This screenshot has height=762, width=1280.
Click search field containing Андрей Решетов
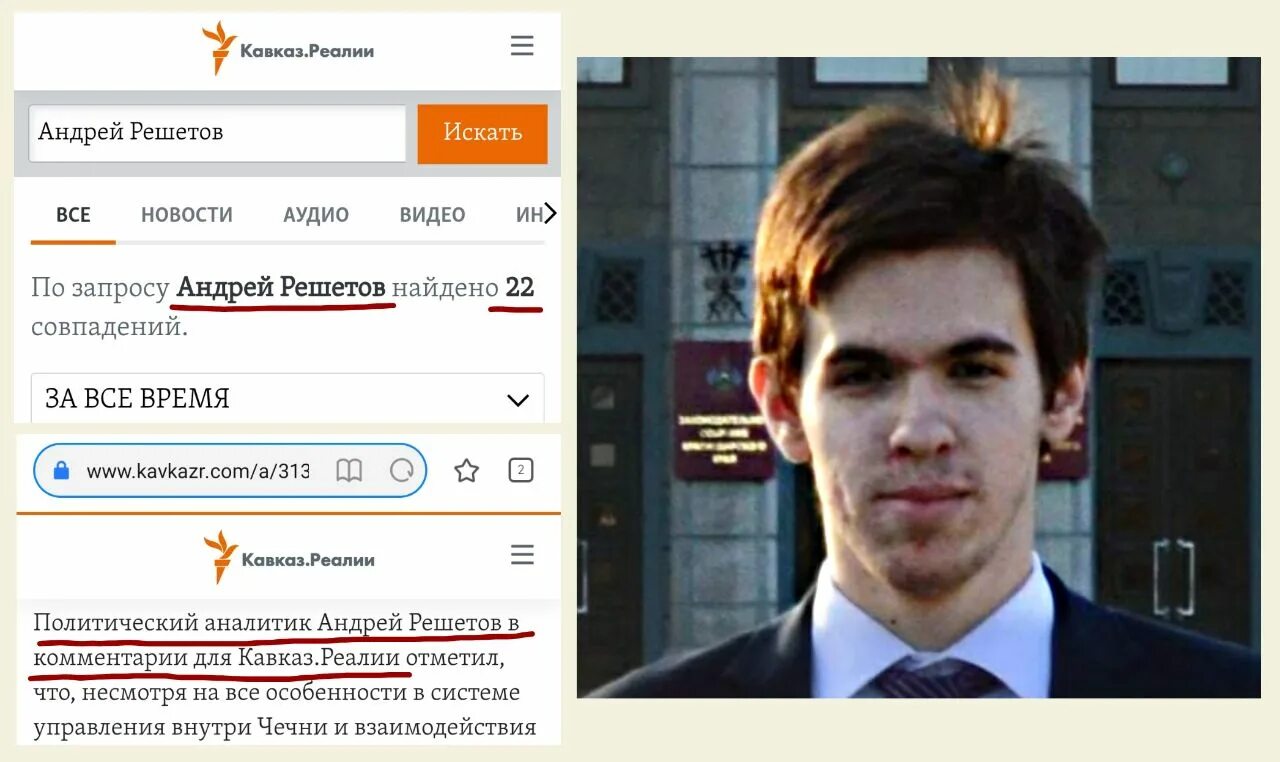[x=217, y=133]
